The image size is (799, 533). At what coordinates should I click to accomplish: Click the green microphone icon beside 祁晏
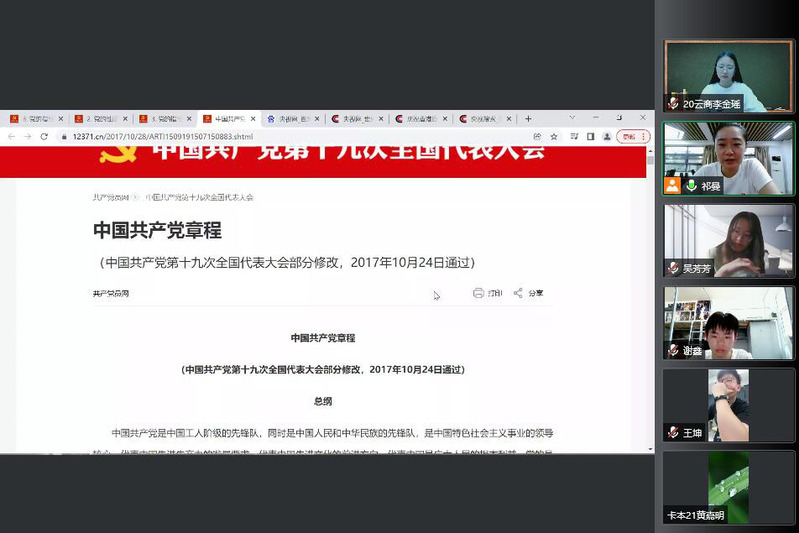point(691,186)
